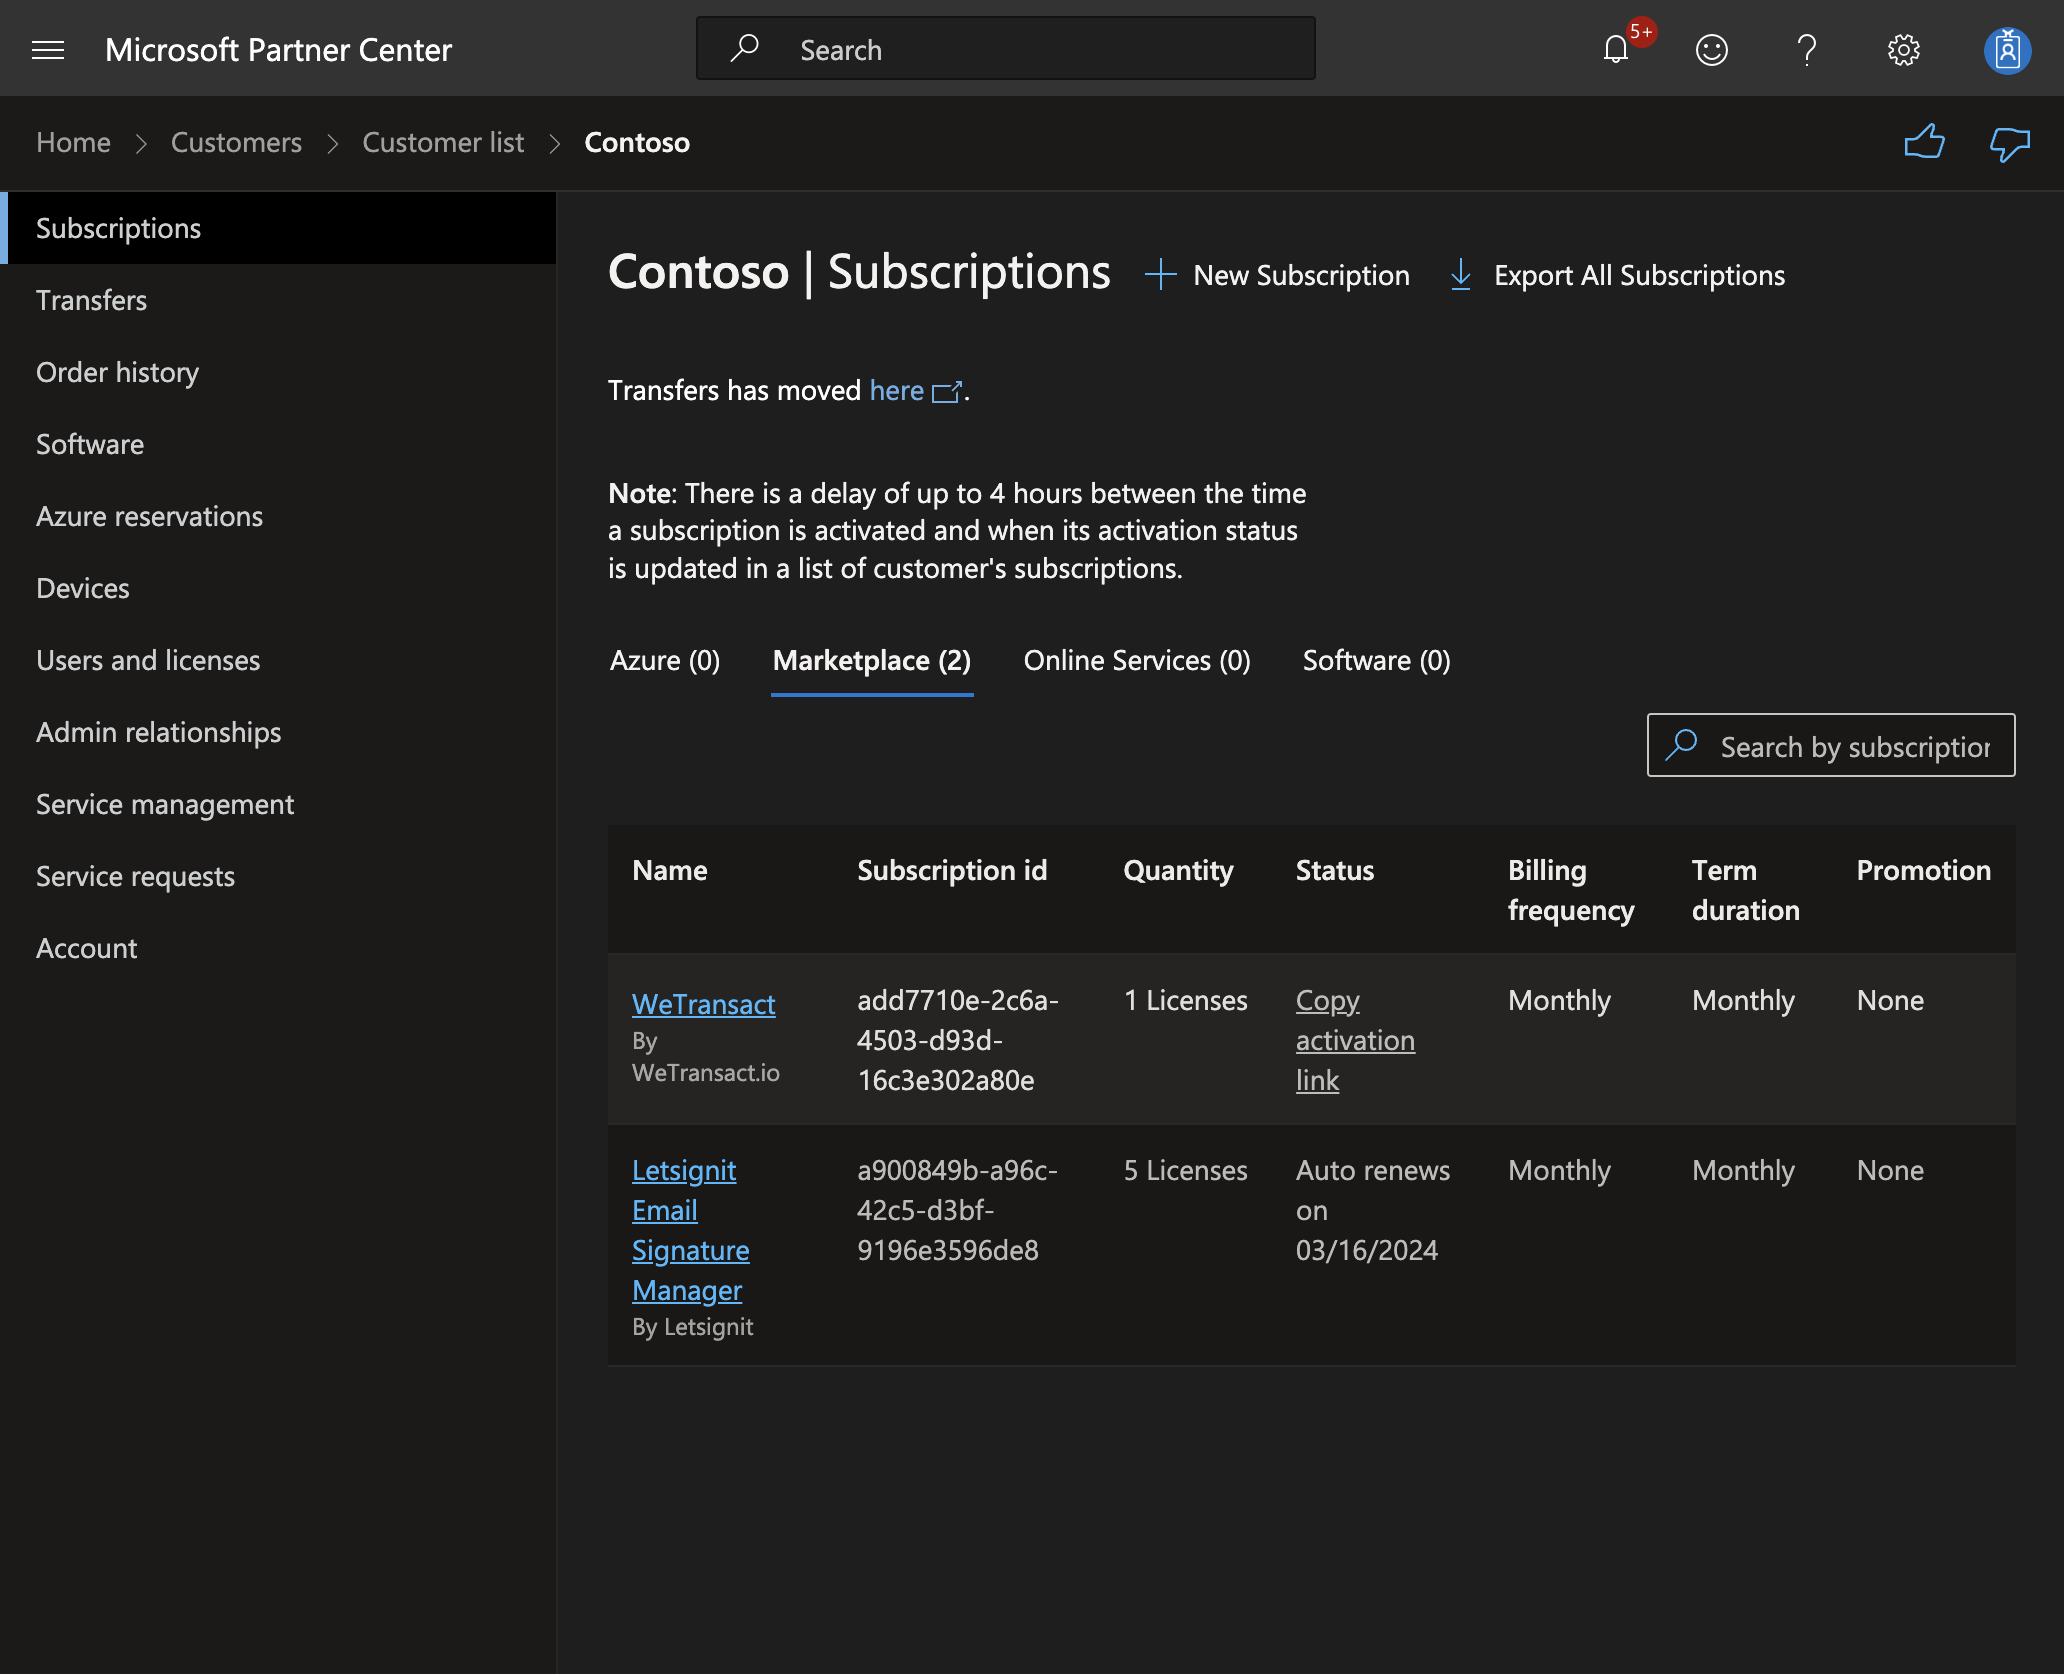Viewport: 2064px width, 1674px height.
Task: Click the smiley feedback icon
Action: coord(1712,50)
